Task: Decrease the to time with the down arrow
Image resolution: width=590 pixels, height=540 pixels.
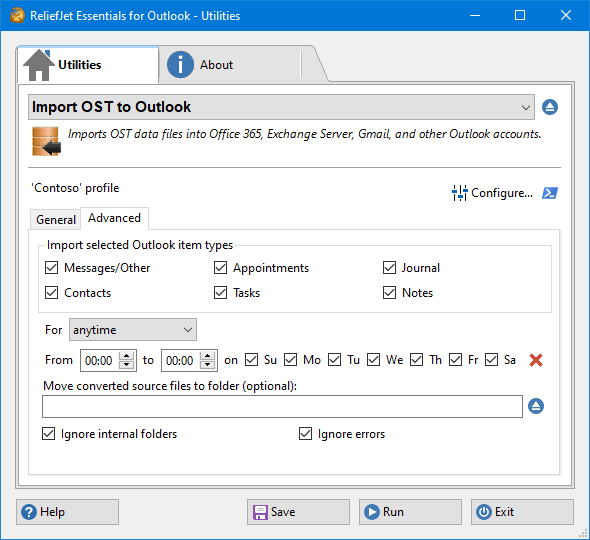Action: [207, 365]
